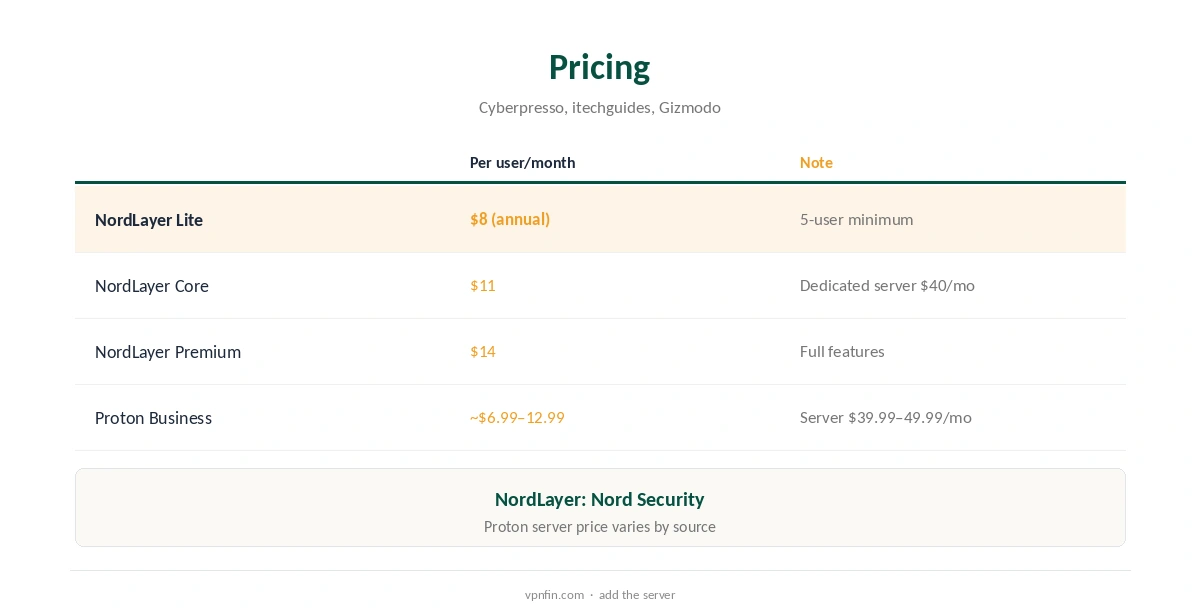Click 'Dedicated server $40/mo' note

pyautogui.click(x=887, y=285)
